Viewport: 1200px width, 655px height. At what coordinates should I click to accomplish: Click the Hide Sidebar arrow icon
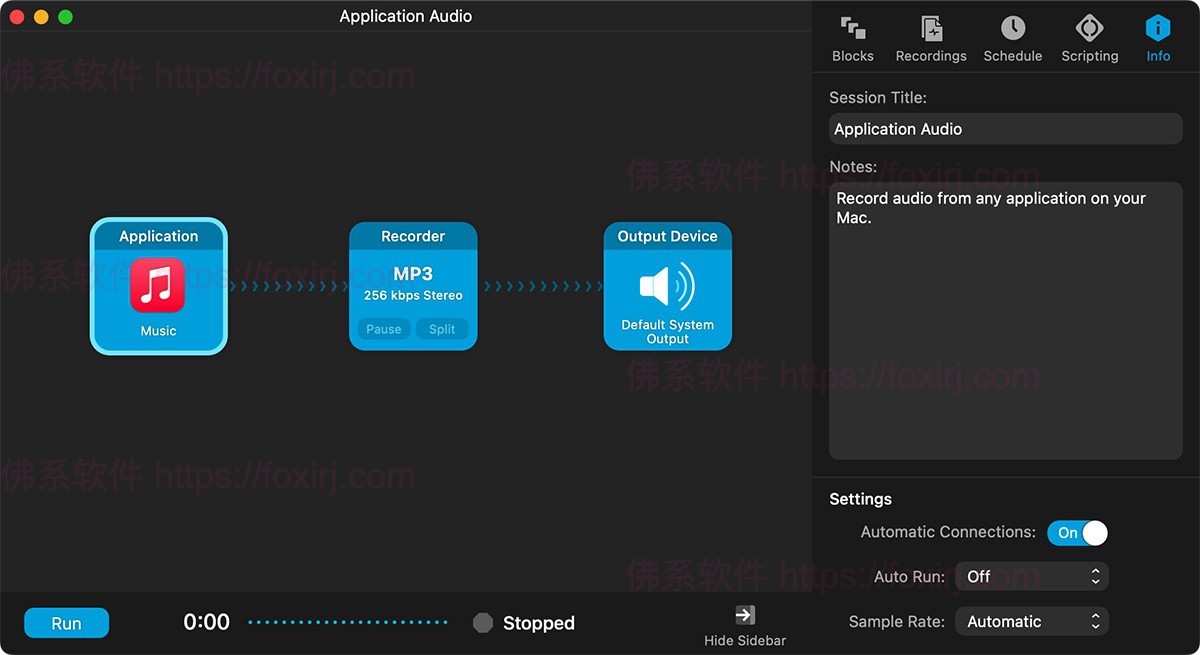click(743, 614)
